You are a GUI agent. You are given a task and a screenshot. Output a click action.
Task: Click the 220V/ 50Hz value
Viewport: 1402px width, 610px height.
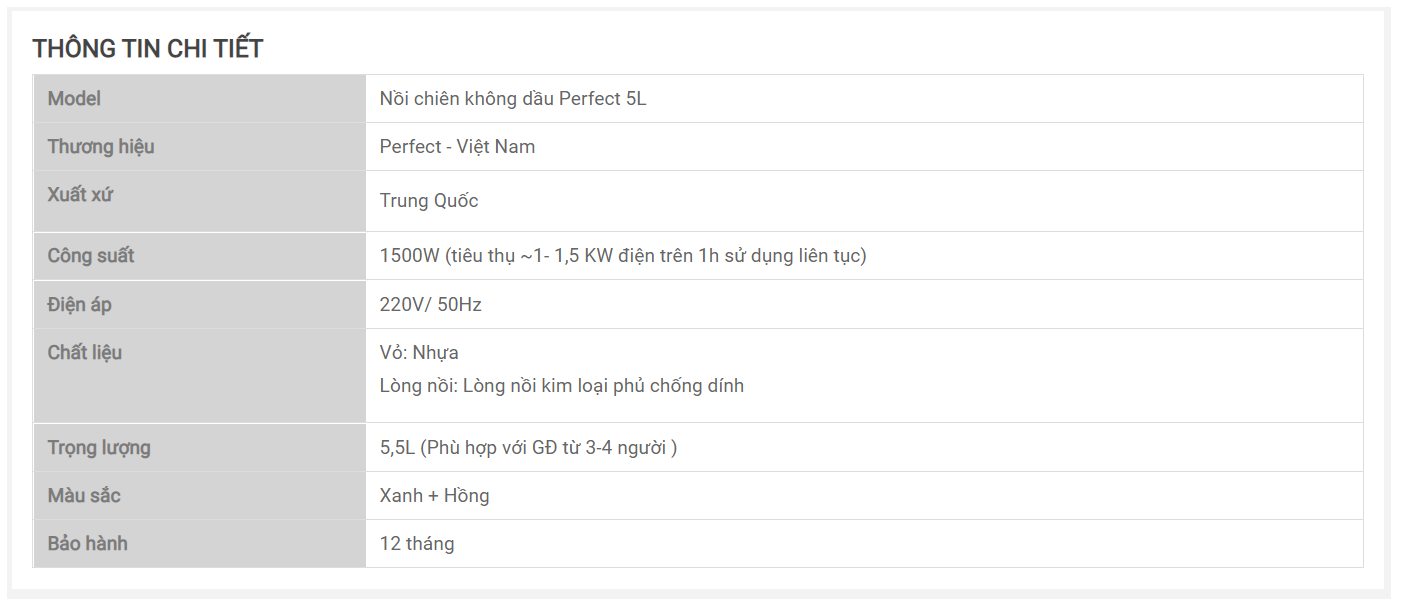tap(431, 305)
